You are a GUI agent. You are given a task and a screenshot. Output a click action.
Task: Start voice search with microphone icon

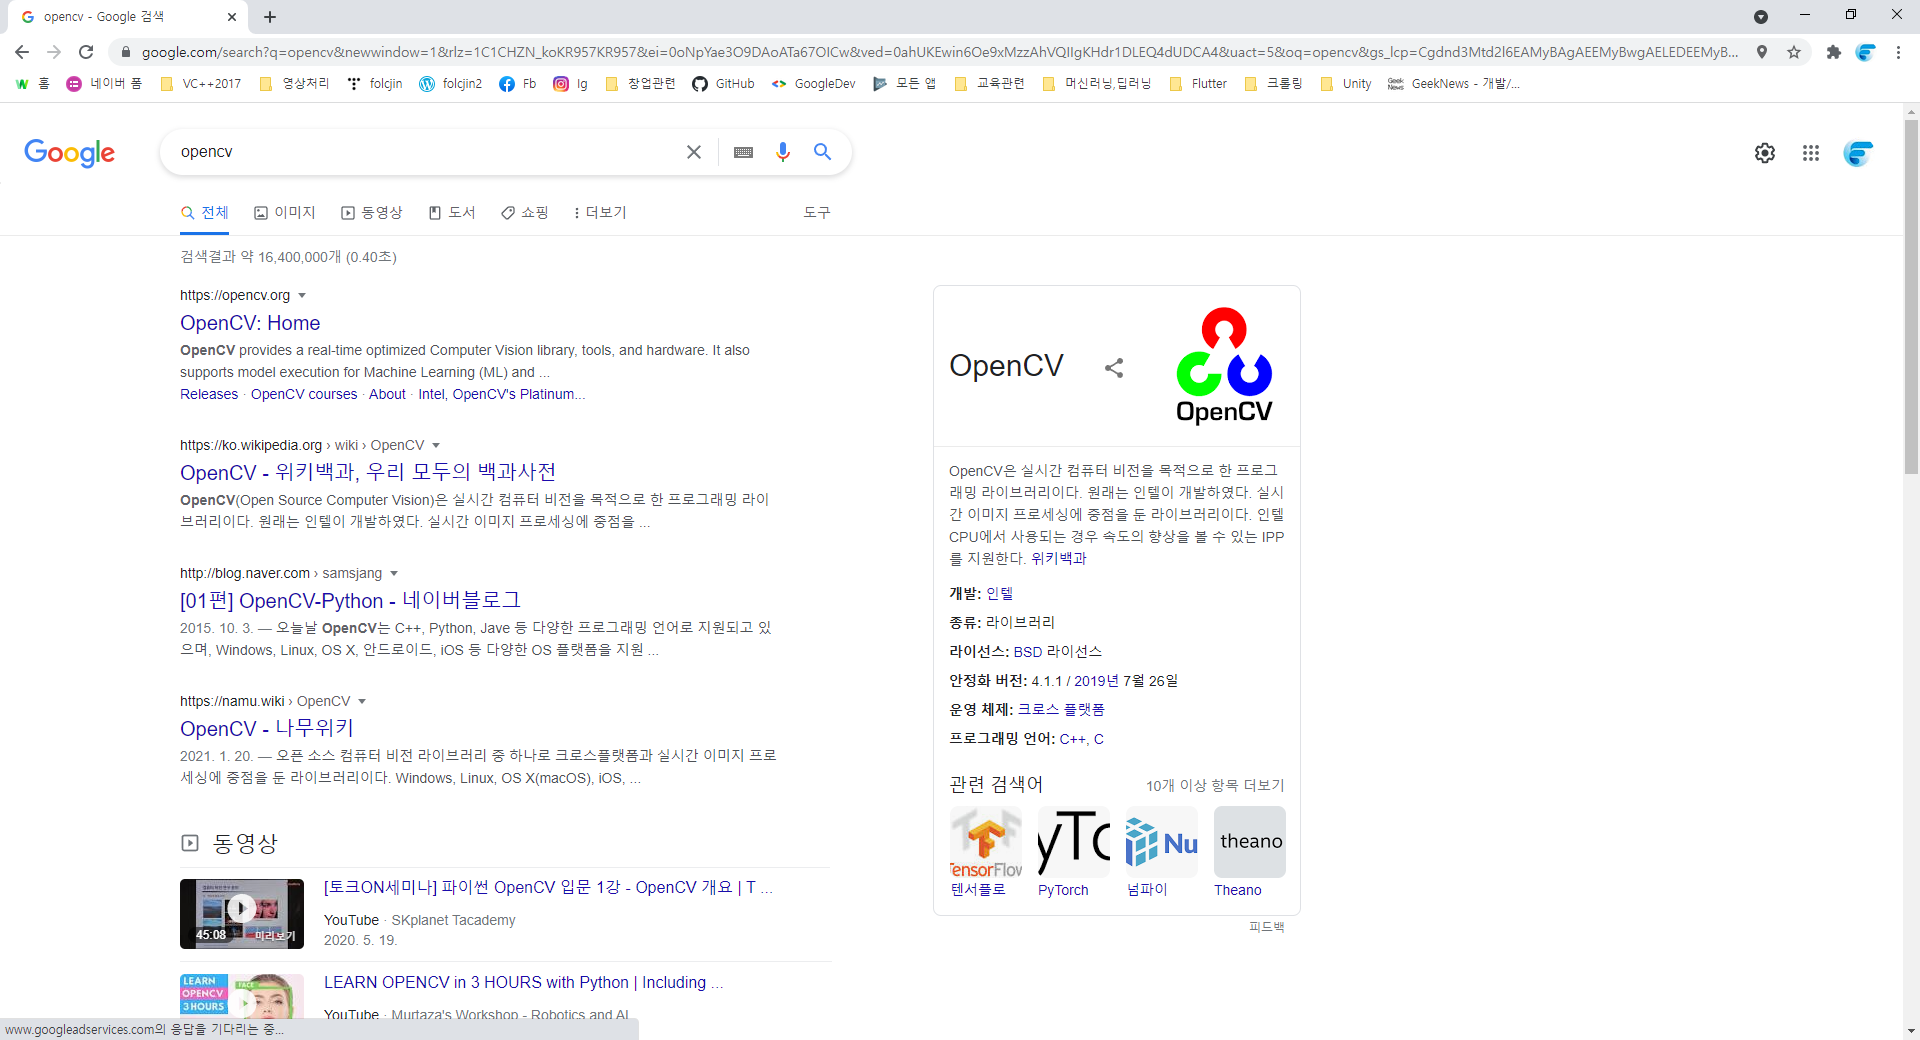tap(783, 152)
